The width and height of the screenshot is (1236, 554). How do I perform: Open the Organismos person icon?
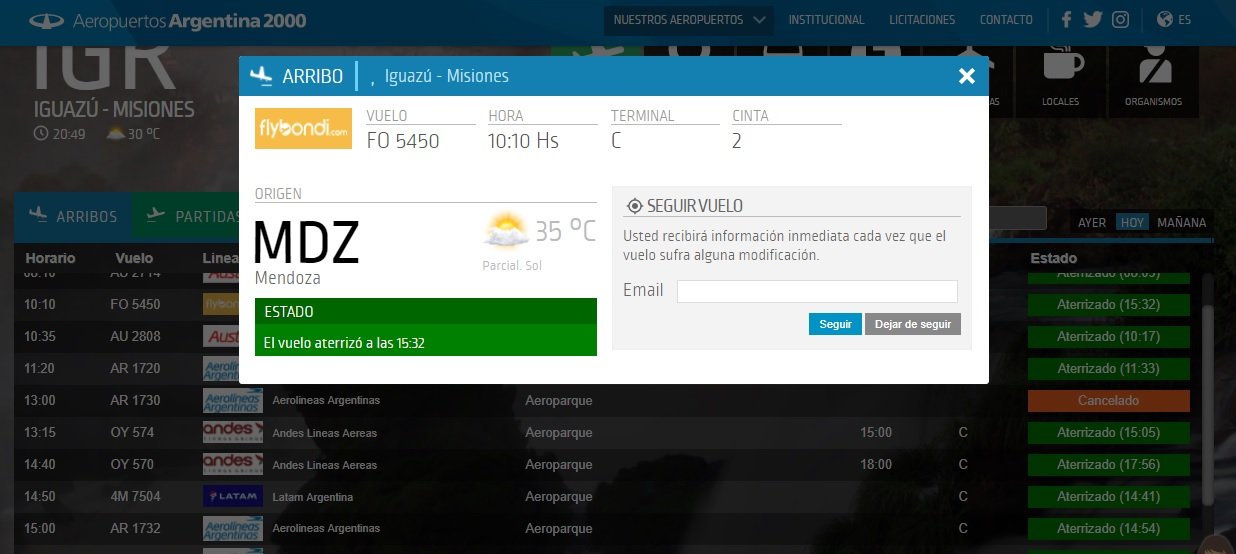[1153, 68]
